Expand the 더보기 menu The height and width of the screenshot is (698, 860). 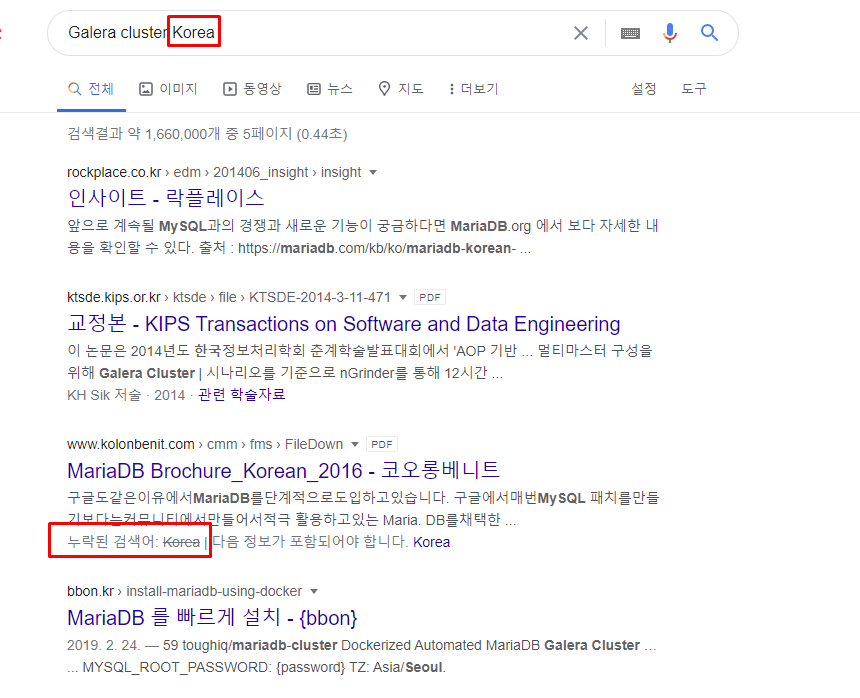(473, 89)
